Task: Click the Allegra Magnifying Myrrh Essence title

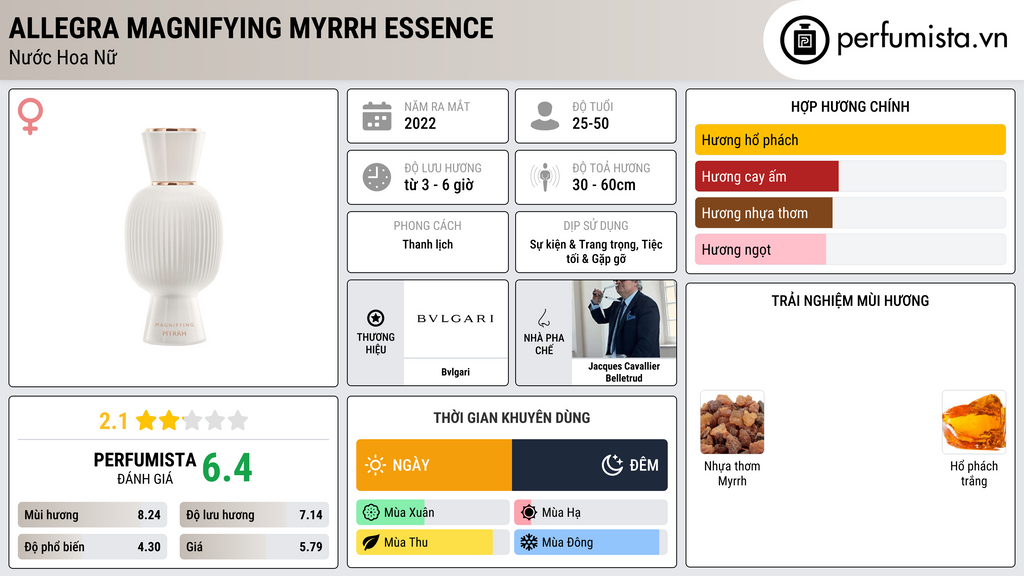Action: tap(251, 28)
